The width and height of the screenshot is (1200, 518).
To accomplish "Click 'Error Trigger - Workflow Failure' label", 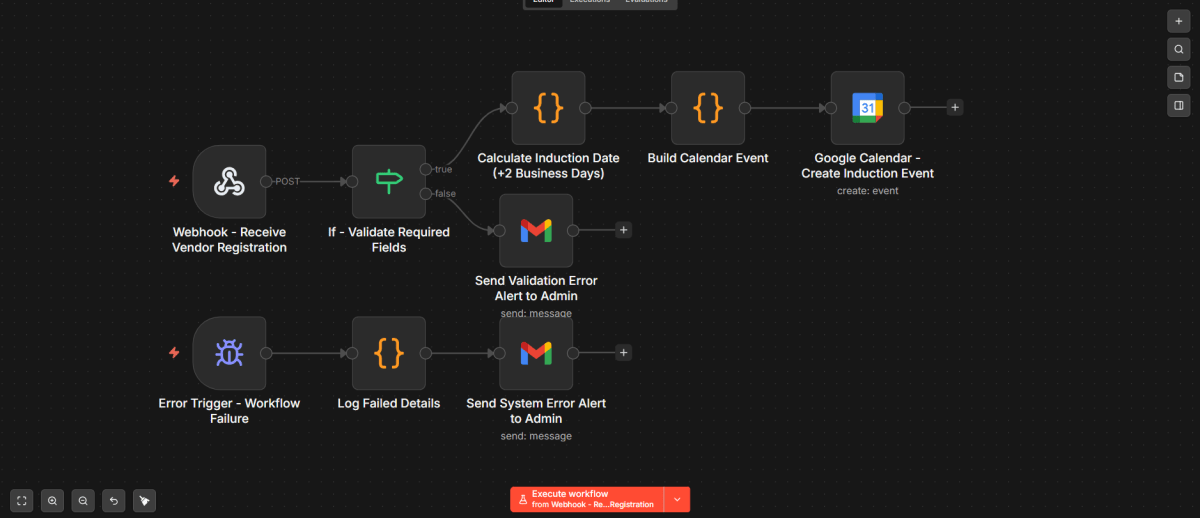I will pos(229,411).
